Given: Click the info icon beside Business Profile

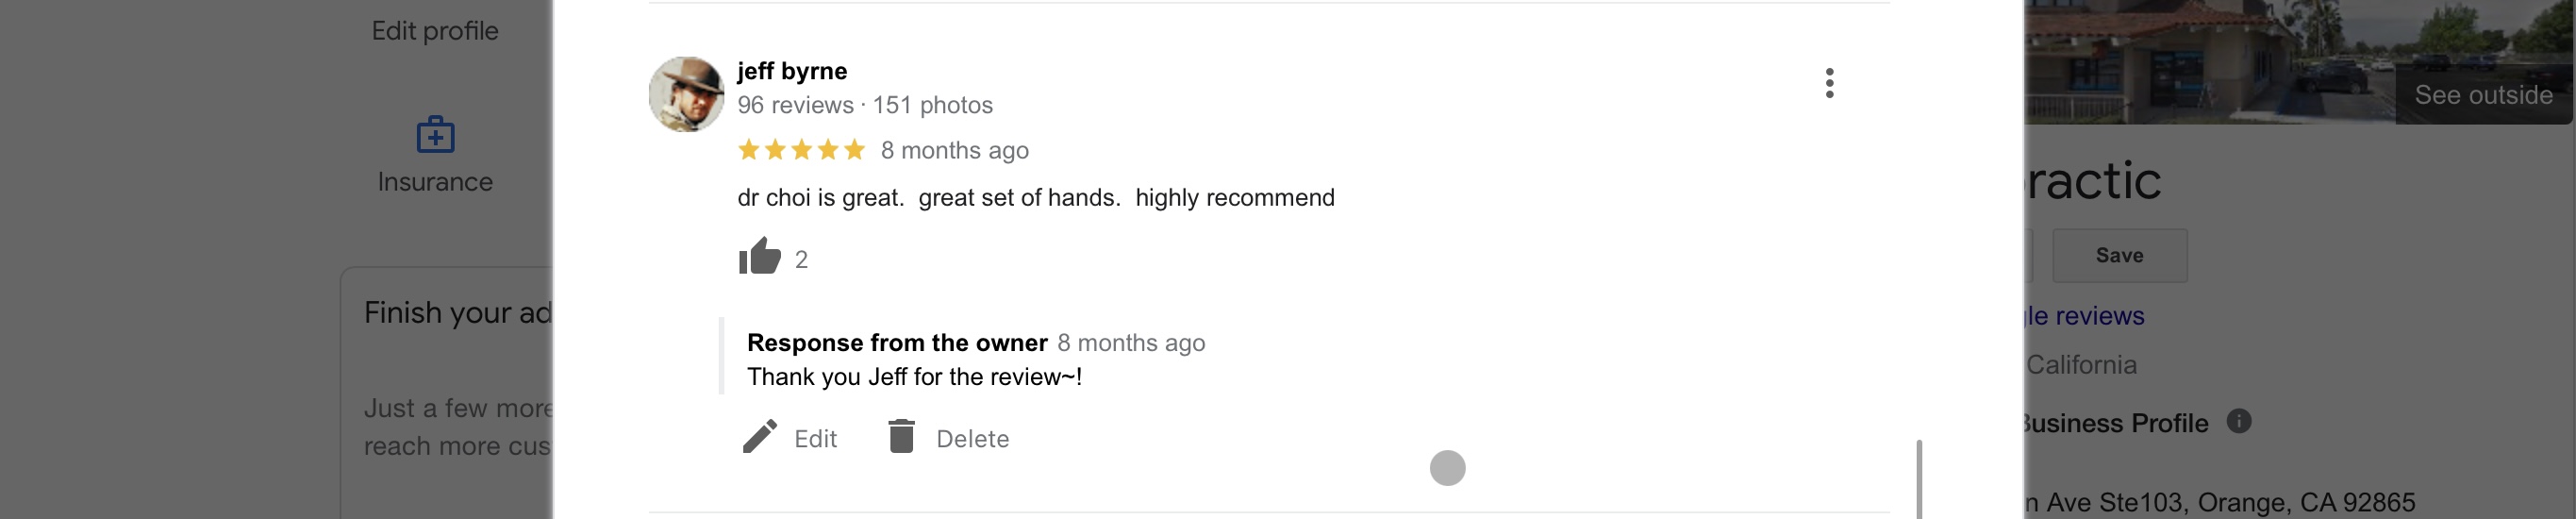Looking at the screenshot, I should click(2239, 422).
